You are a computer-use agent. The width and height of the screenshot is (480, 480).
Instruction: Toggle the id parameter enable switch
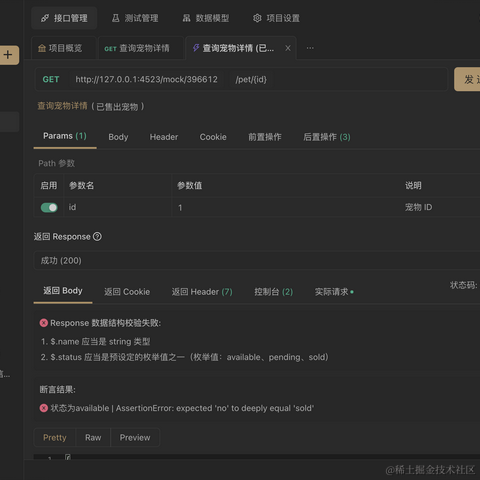pos(49,208)
